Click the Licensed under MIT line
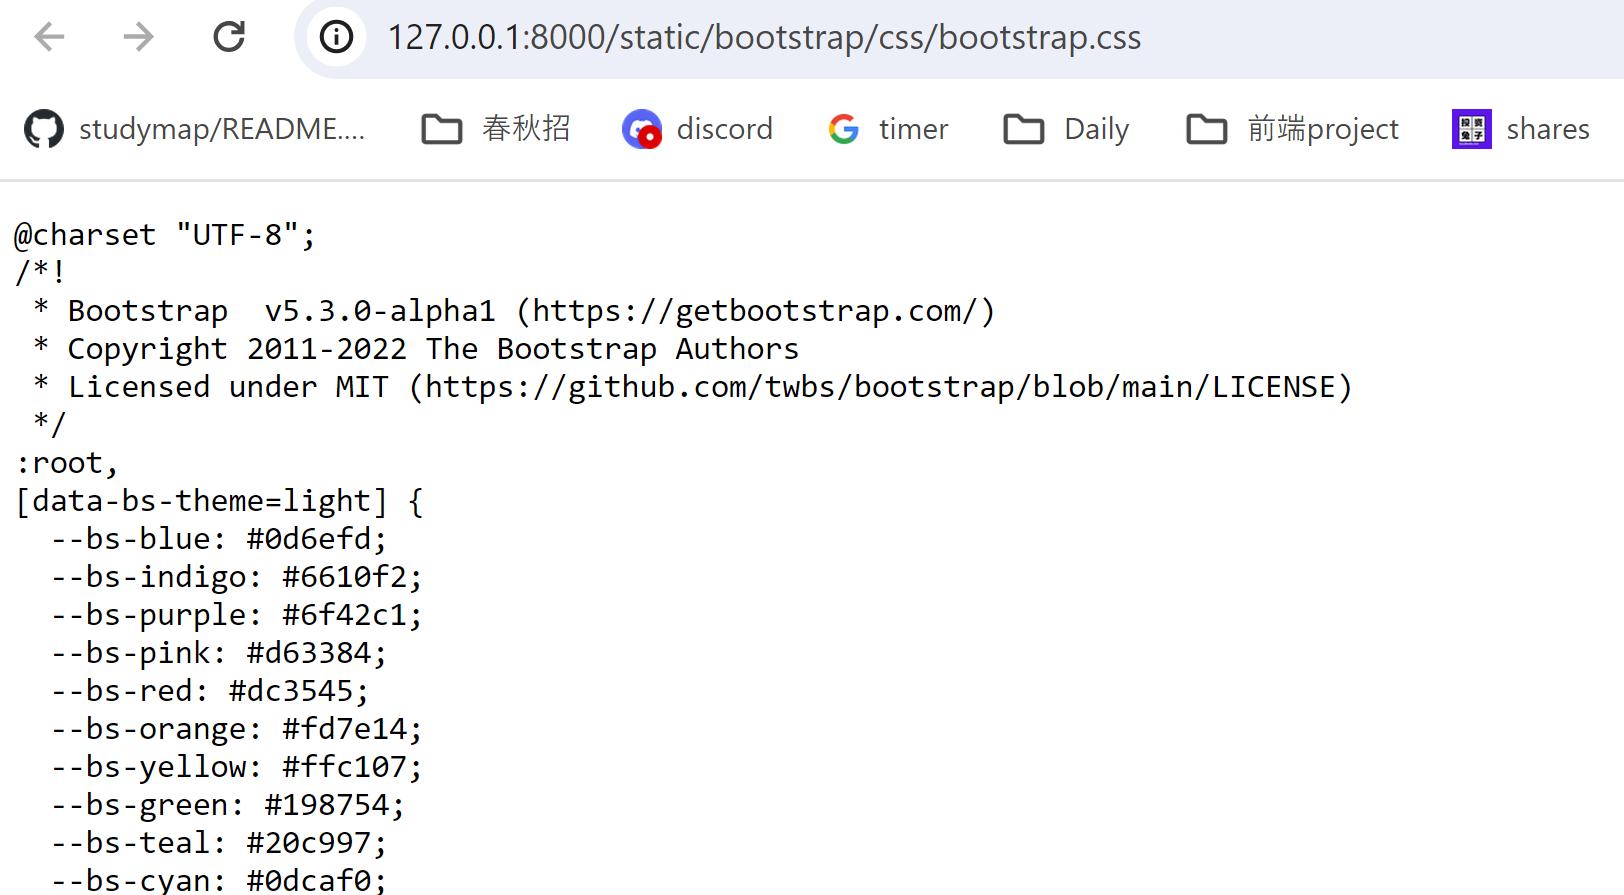 692,387
